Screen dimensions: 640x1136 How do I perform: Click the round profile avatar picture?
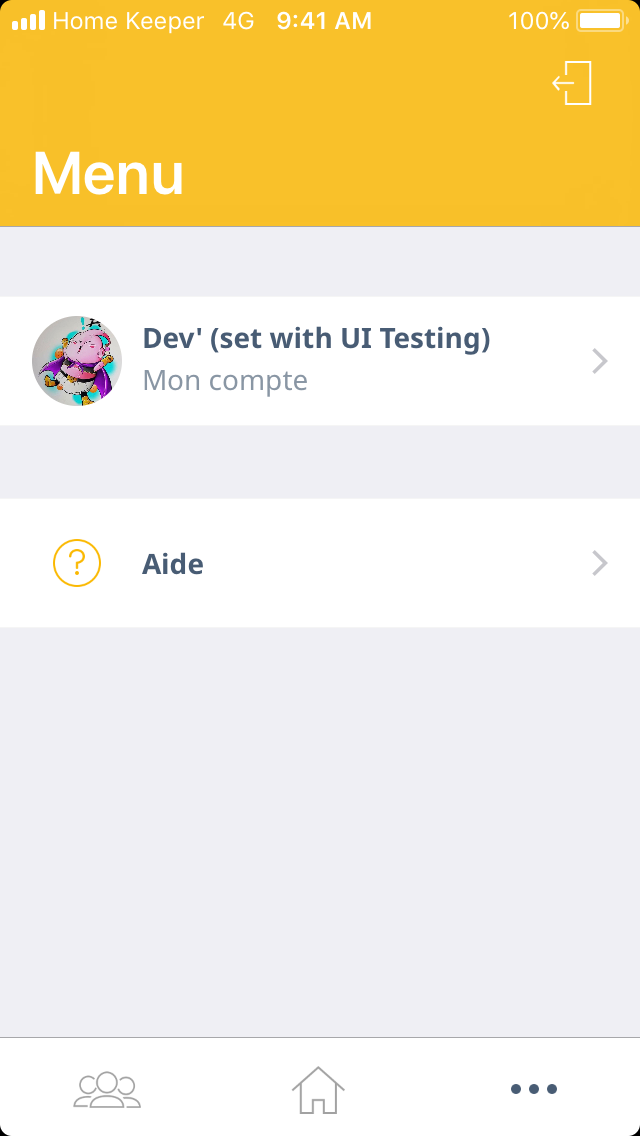coord(77,361)
